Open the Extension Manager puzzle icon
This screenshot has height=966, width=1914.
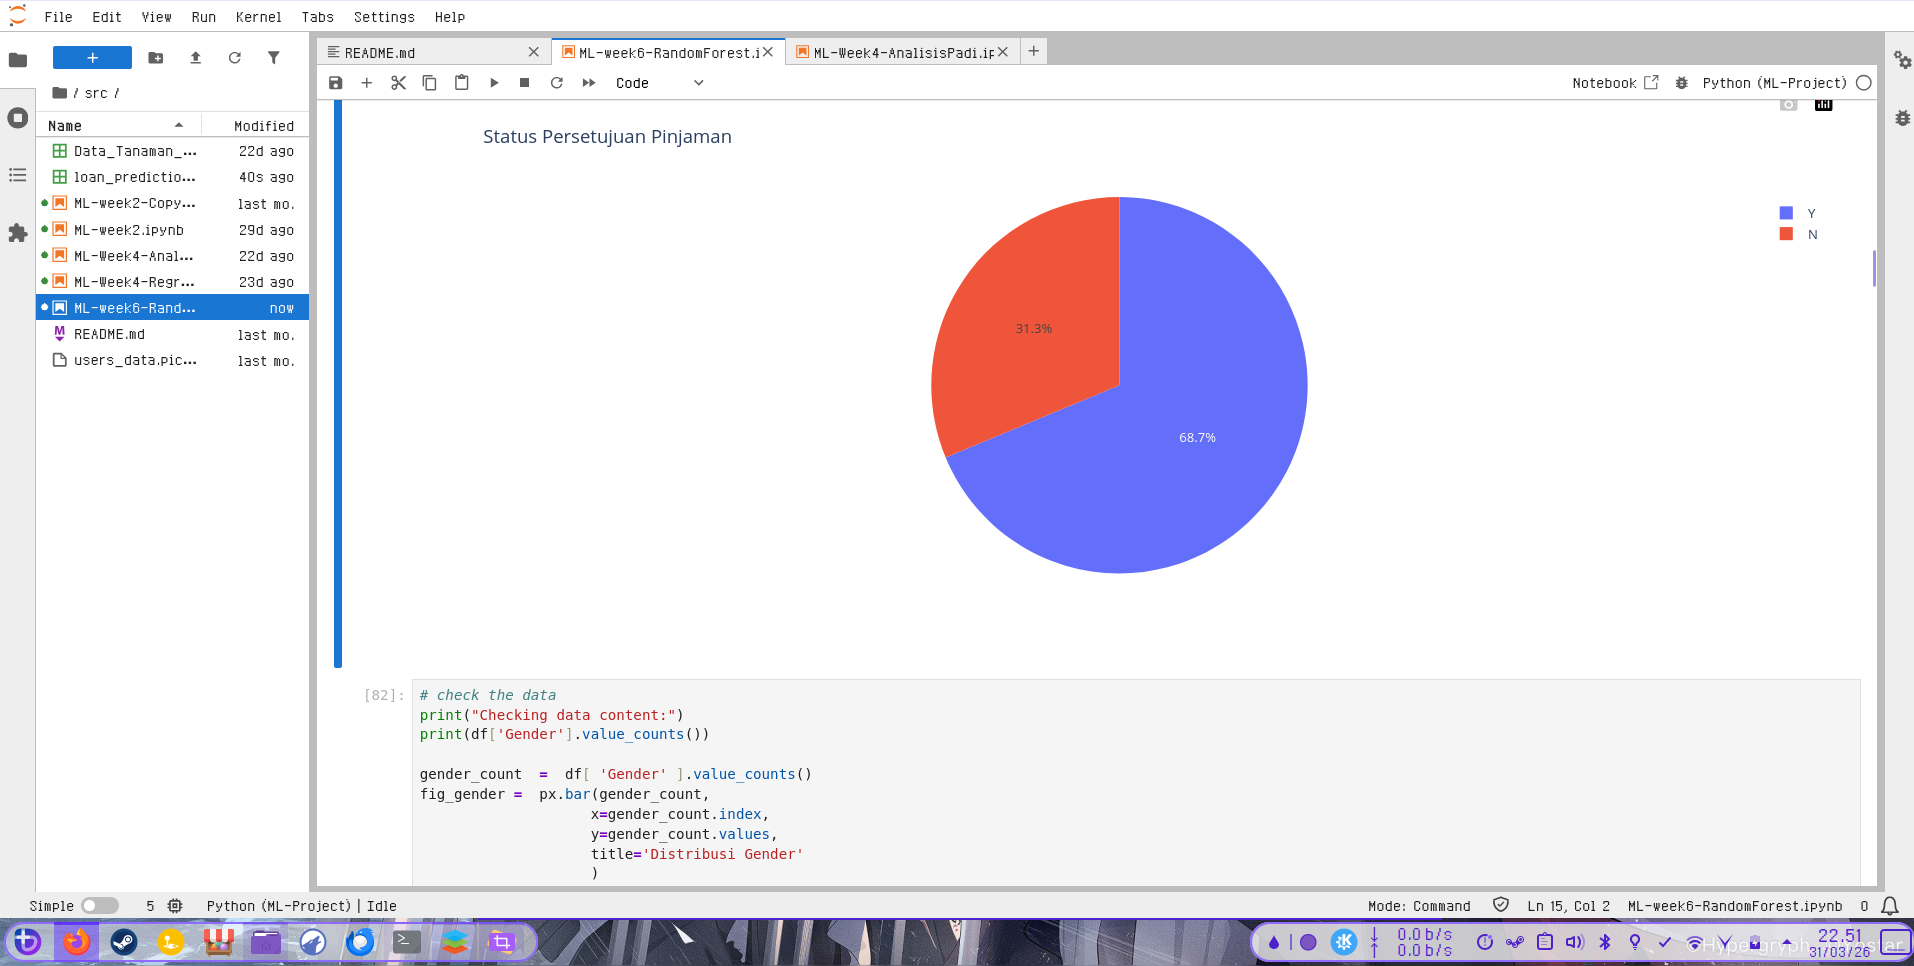coord(17,233)
